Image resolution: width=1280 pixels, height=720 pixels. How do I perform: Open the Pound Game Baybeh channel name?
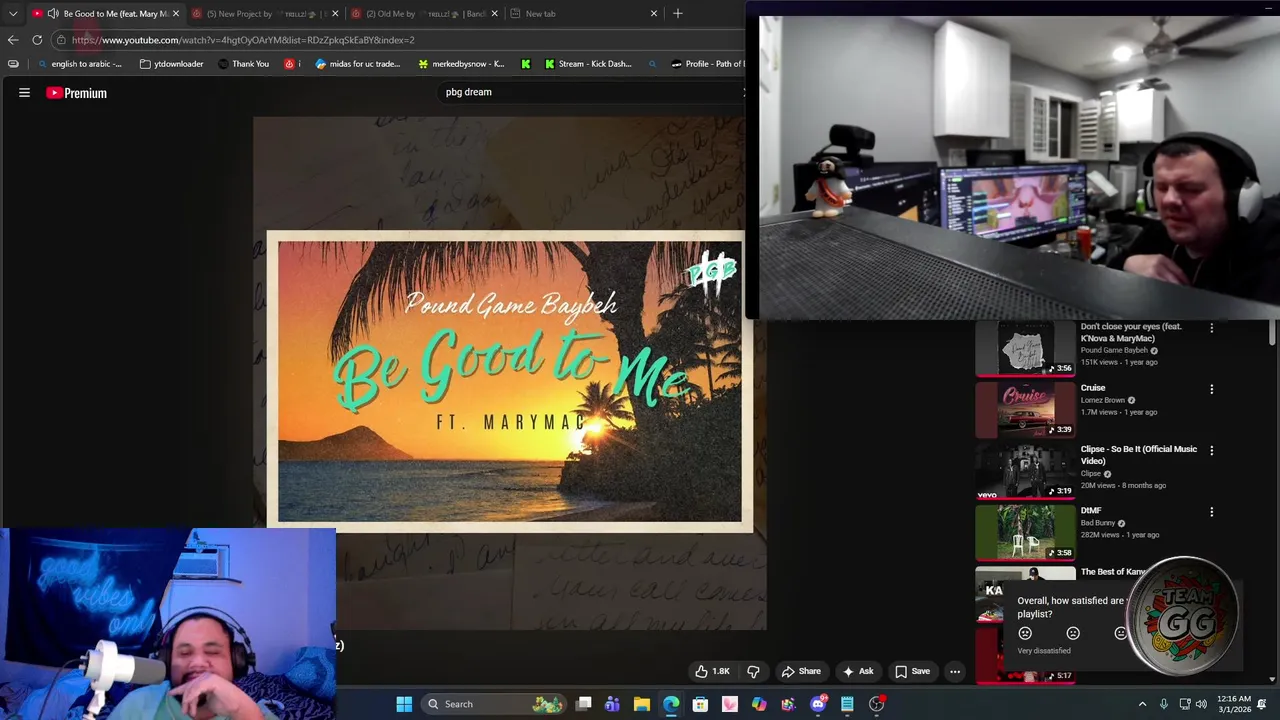coord(1114,351)
